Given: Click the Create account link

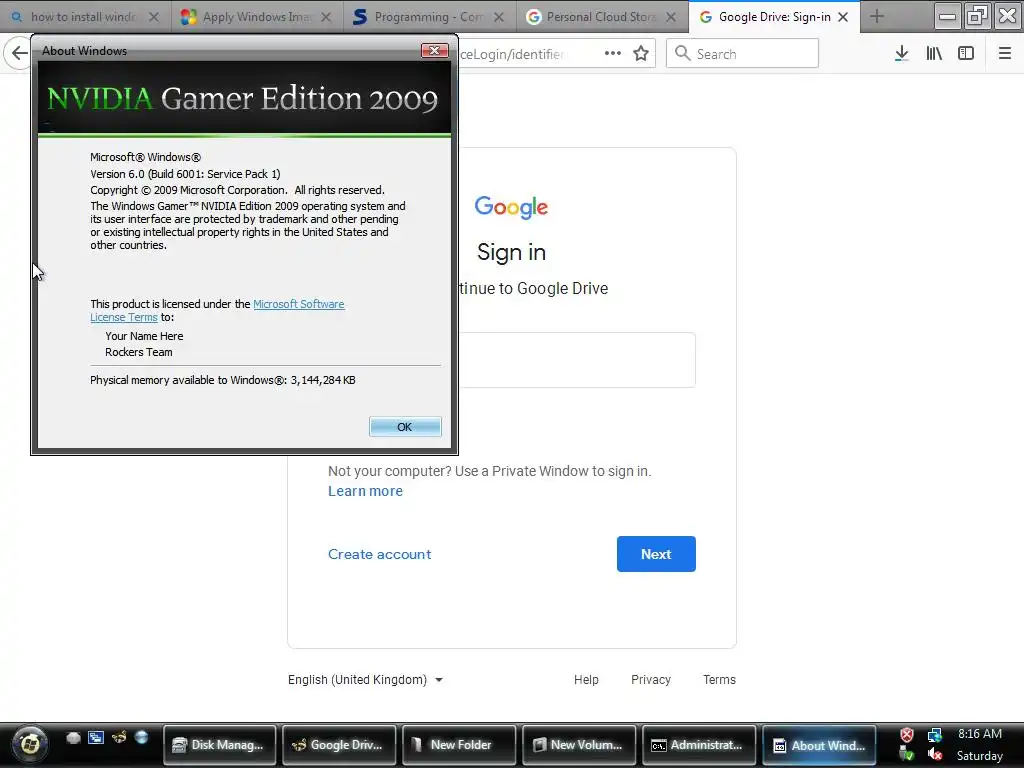Looking at the screenshot, I should pyautogui.click(x=379, y=554).
